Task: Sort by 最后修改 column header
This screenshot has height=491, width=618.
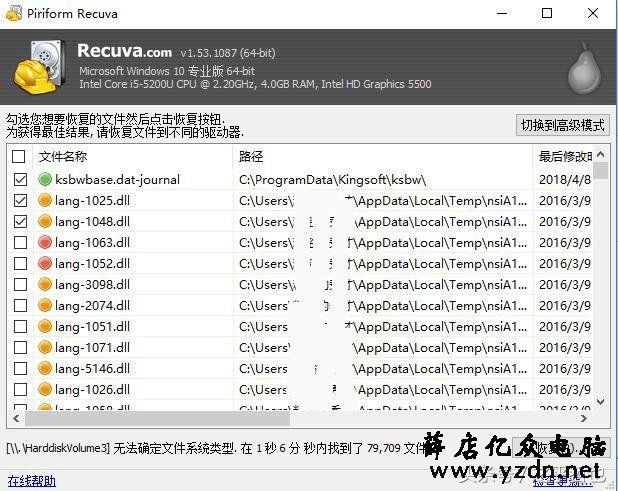Action: (x=563, y=156)
